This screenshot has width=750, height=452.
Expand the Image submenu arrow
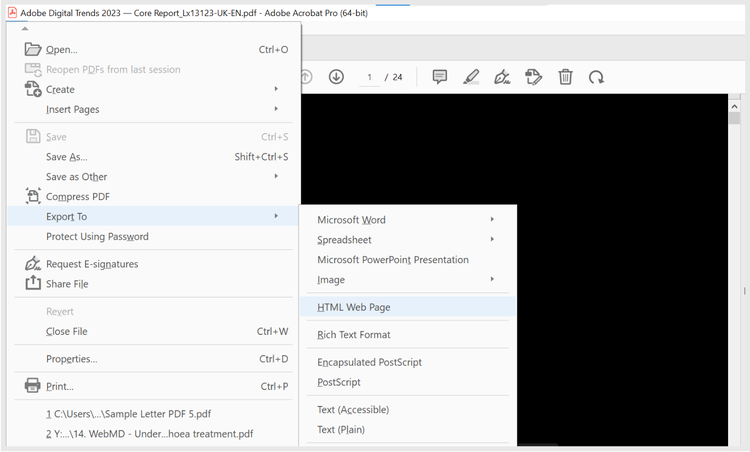pyautogui.click(x=492, y=279)
